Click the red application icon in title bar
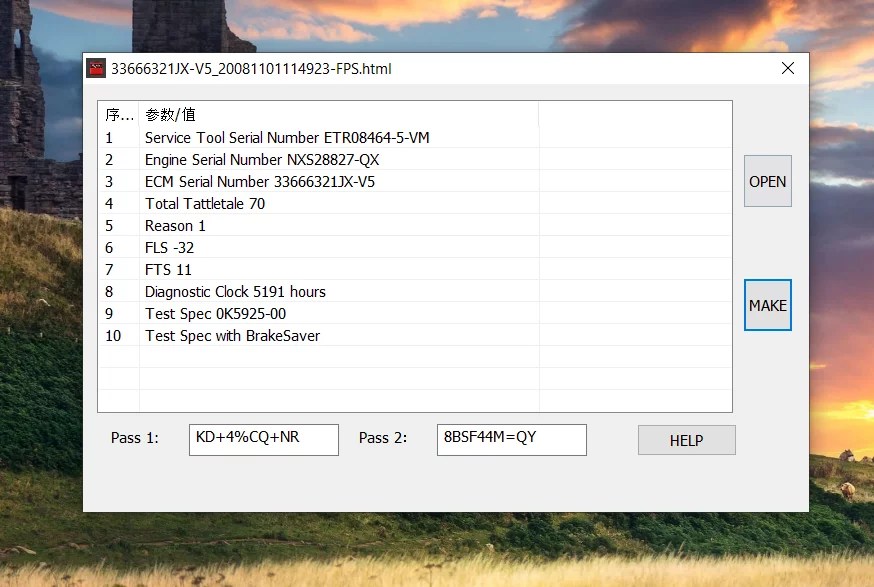The image size is (874, 587). pos(96,68)
